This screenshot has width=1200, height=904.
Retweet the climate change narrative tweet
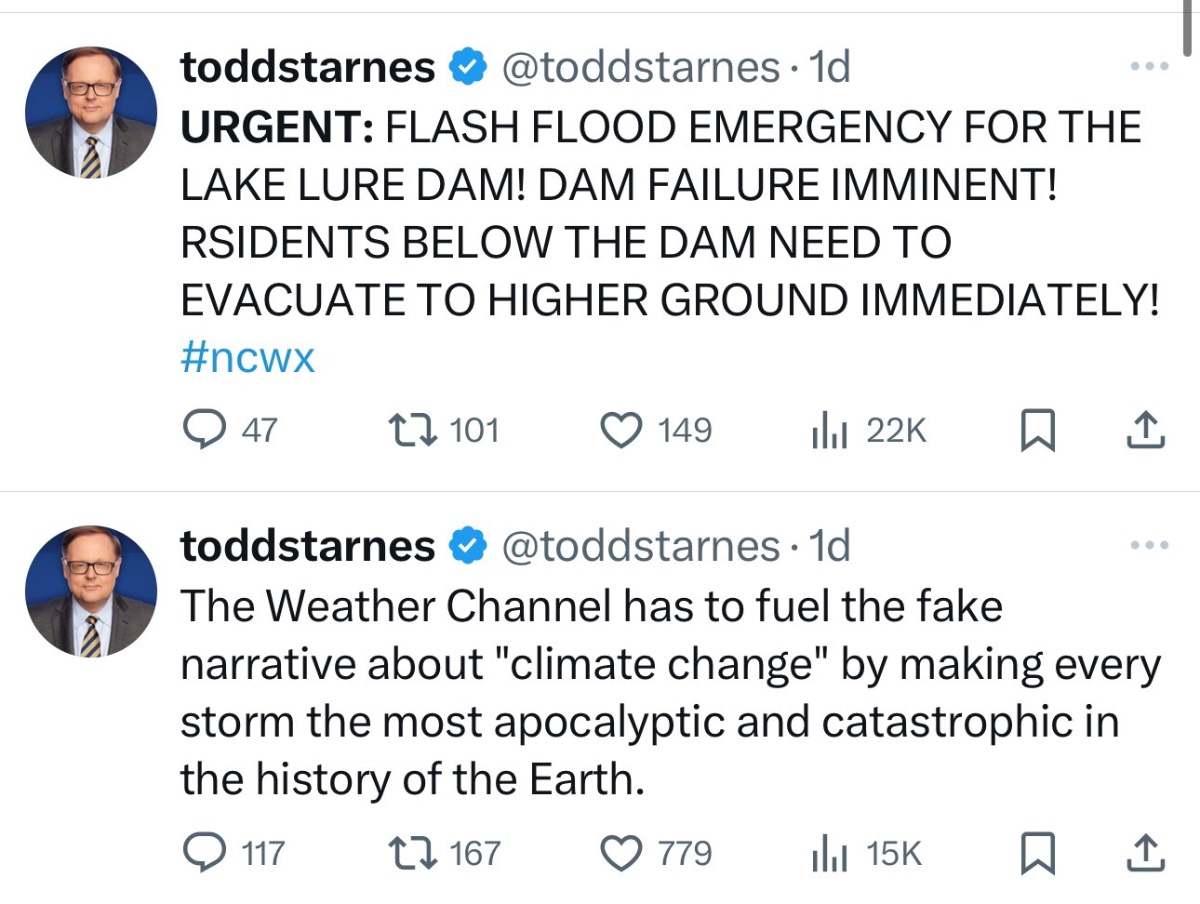click(x=409, y=853)
